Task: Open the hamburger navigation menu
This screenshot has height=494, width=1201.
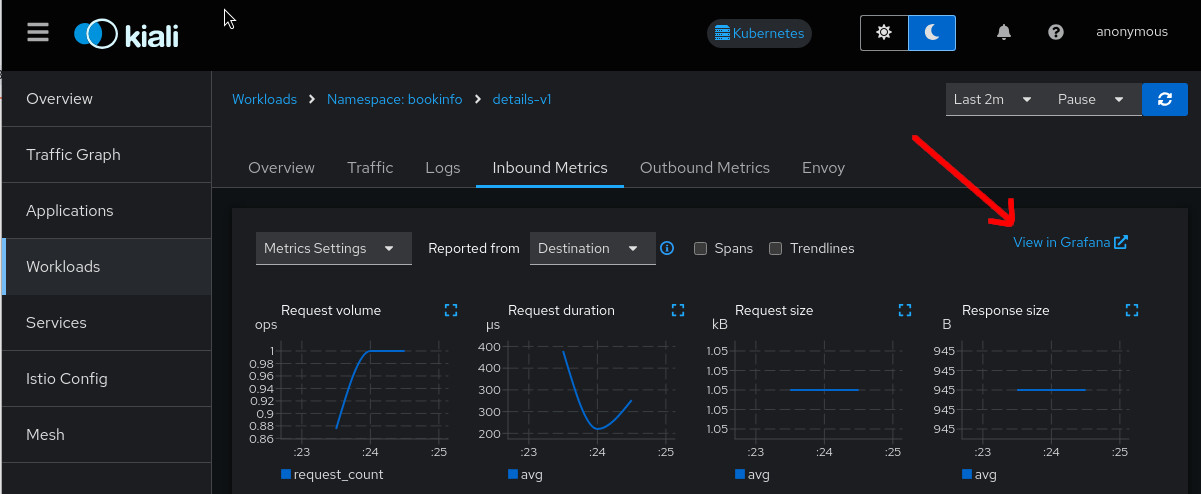Action: click(x=38, y=32)
